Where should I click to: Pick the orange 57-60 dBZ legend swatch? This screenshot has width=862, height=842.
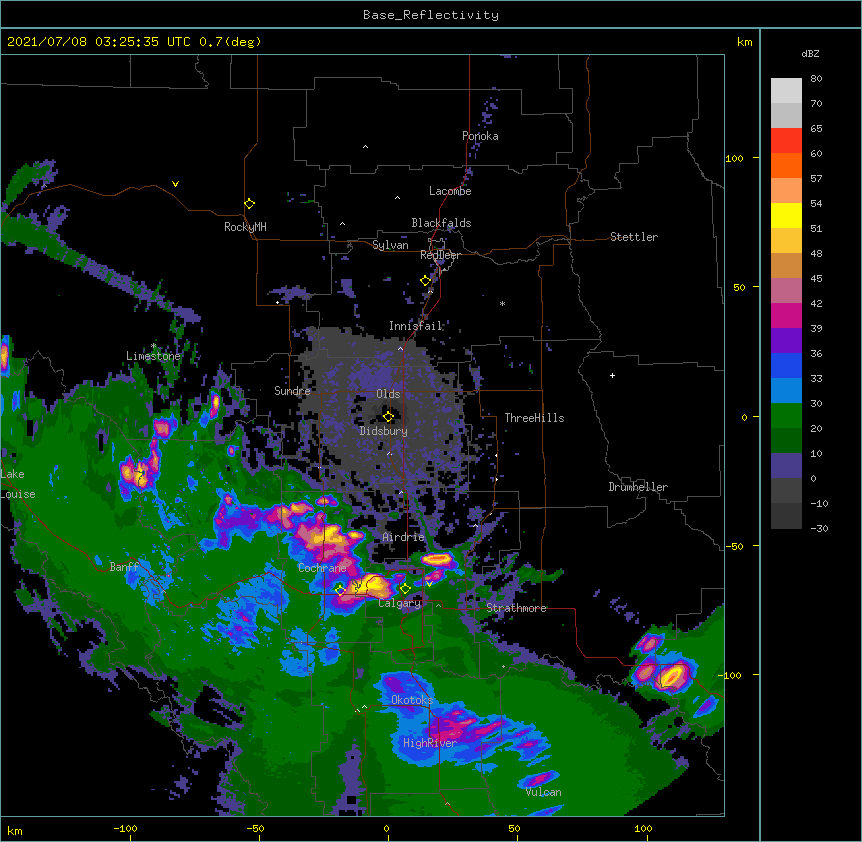[x=786, y=165]
